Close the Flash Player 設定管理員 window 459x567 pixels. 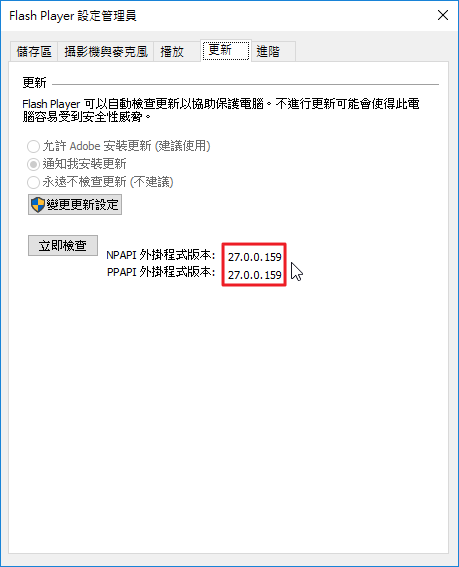point(443,15)
